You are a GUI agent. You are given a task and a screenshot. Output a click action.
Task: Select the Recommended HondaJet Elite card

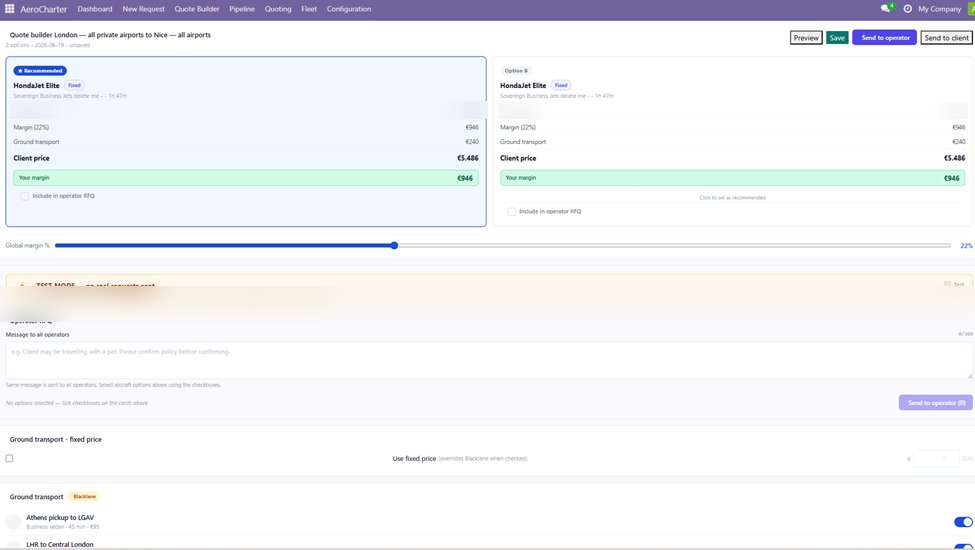[246, 142]
